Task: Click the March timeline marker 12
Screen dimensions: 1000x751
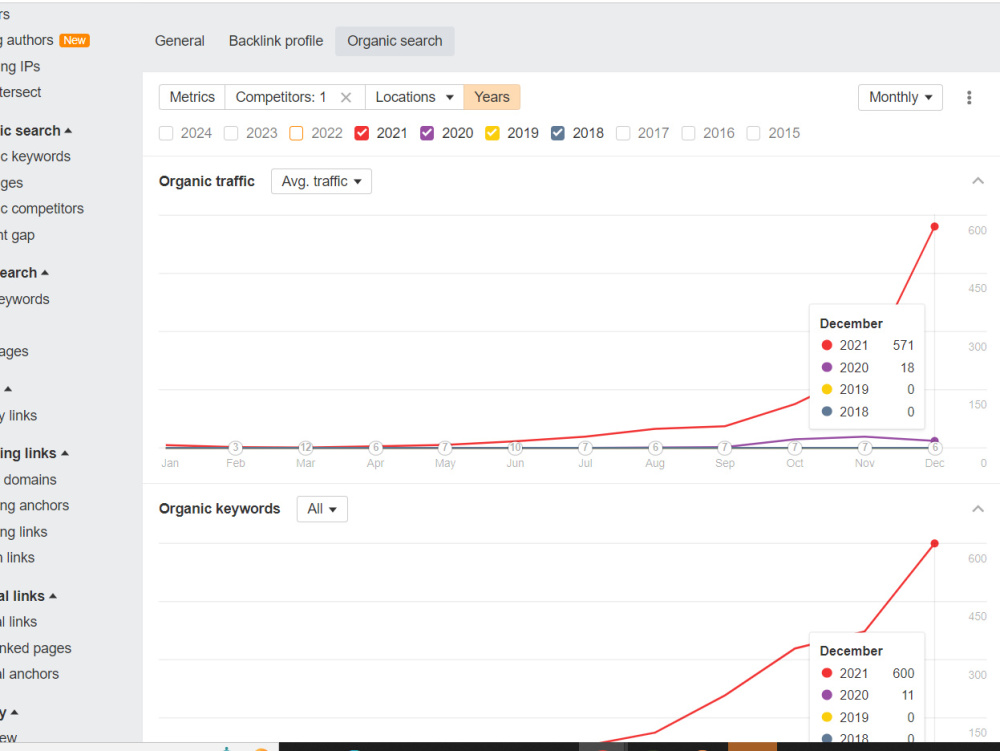Action: [305, 448]
